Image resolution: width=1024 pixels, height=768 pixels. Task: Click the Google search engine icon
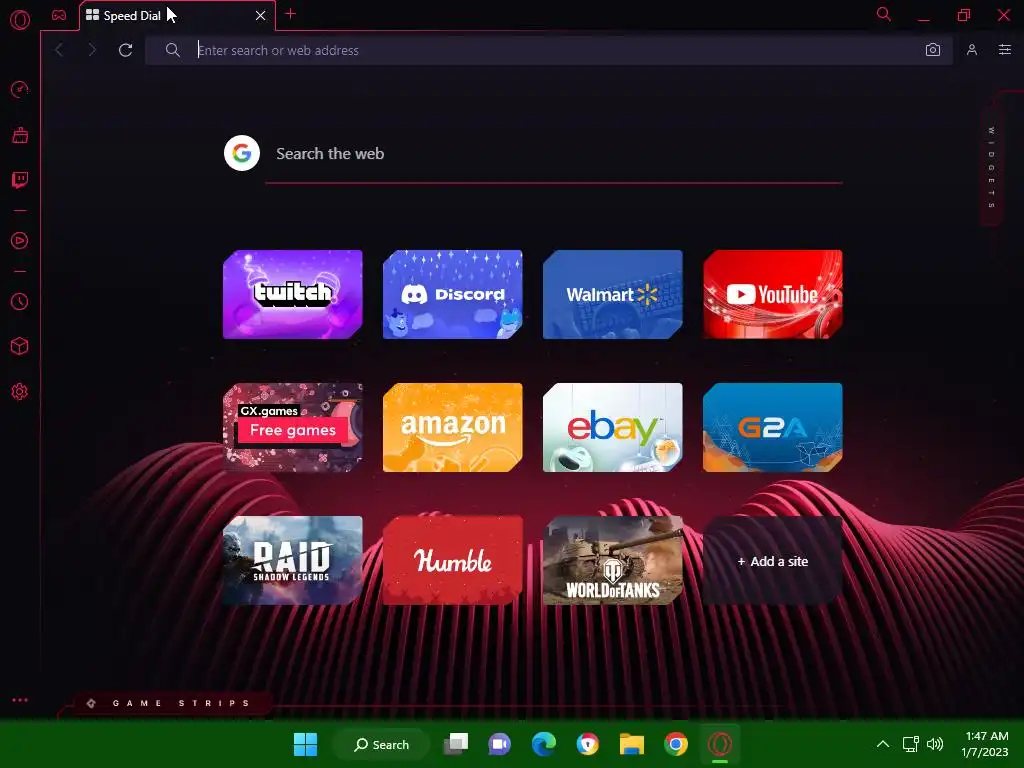tap(242, 153)
